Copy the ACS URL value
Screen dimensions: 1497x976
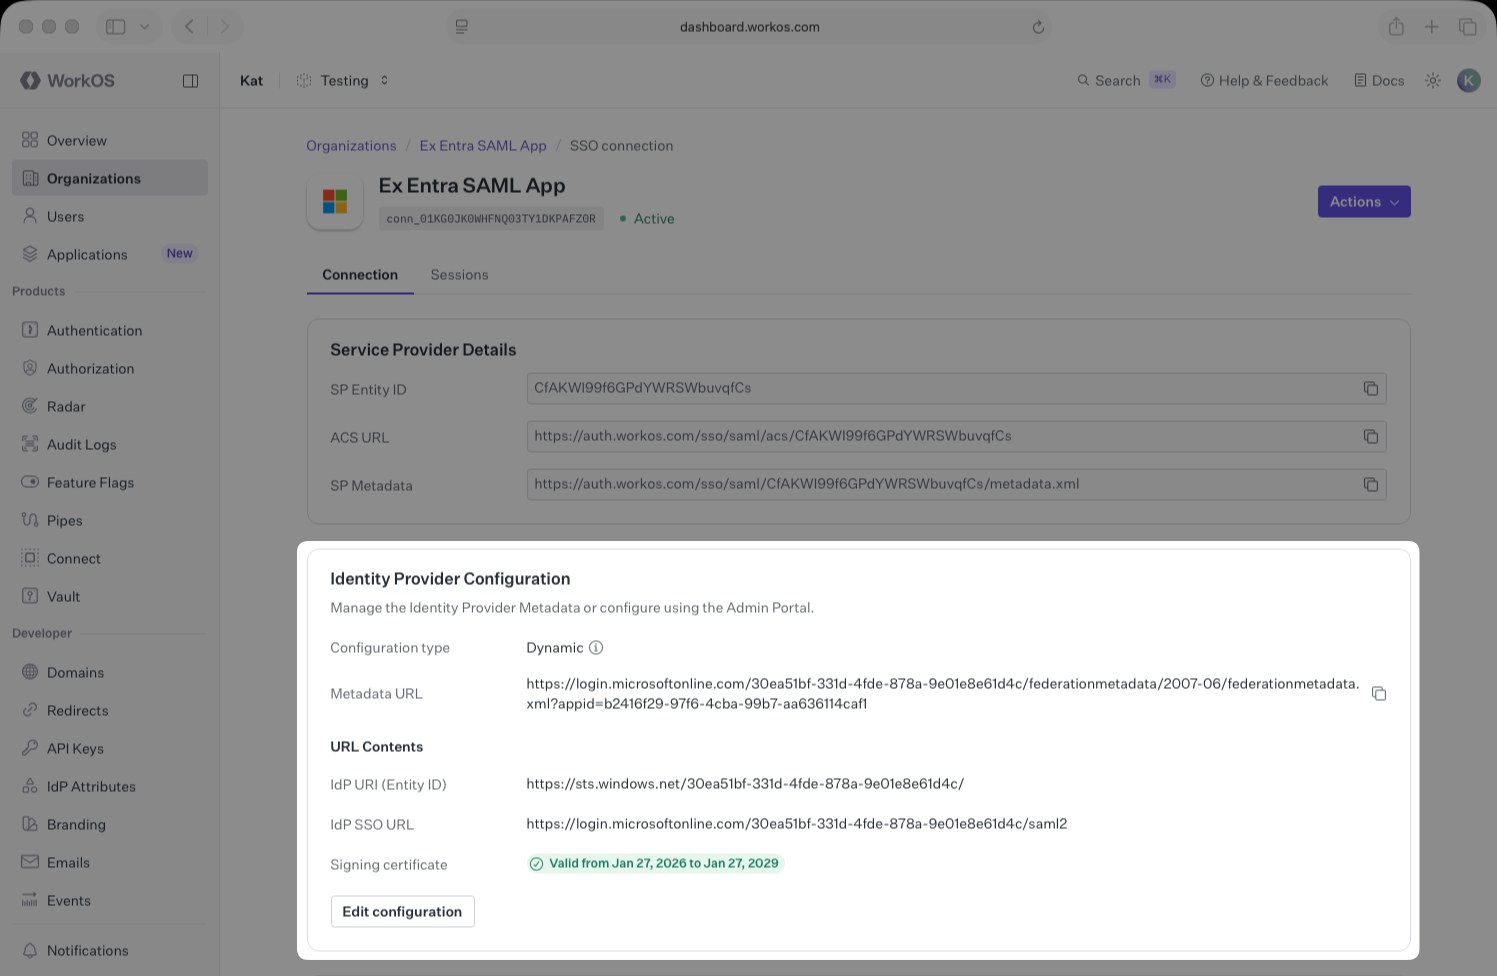click(1371, 436)
